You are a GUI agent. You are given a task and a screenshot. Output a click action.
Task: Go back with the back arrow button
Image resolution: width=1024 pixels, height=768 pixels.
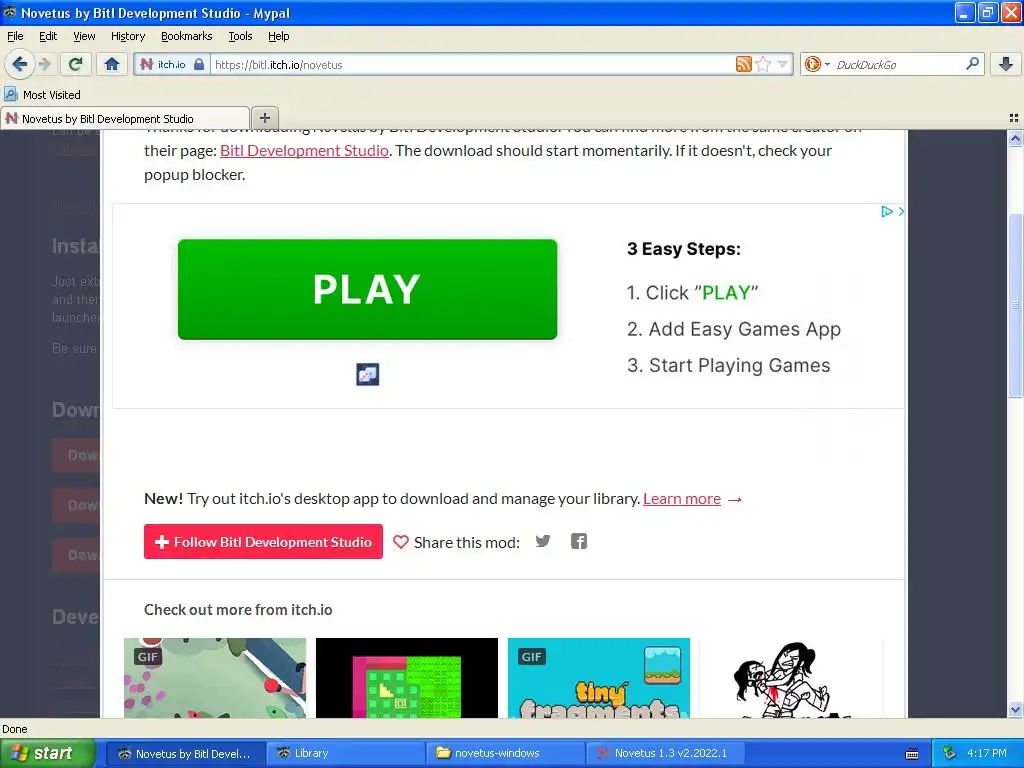20,64
